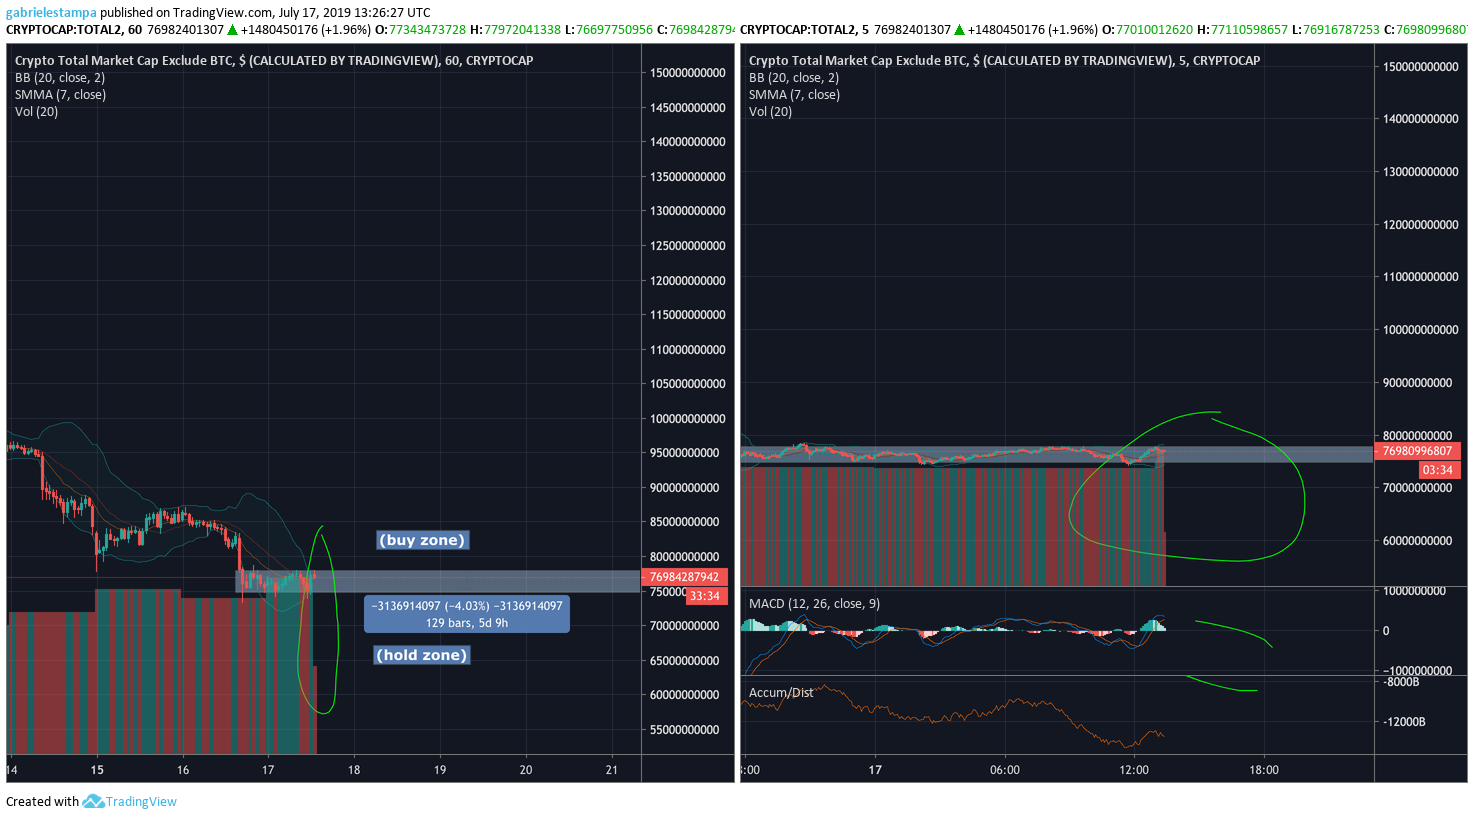Click the Accum/Dist indicator label
The width and height of the screenshot is (1474, 819).
click(x=781, y=693)
